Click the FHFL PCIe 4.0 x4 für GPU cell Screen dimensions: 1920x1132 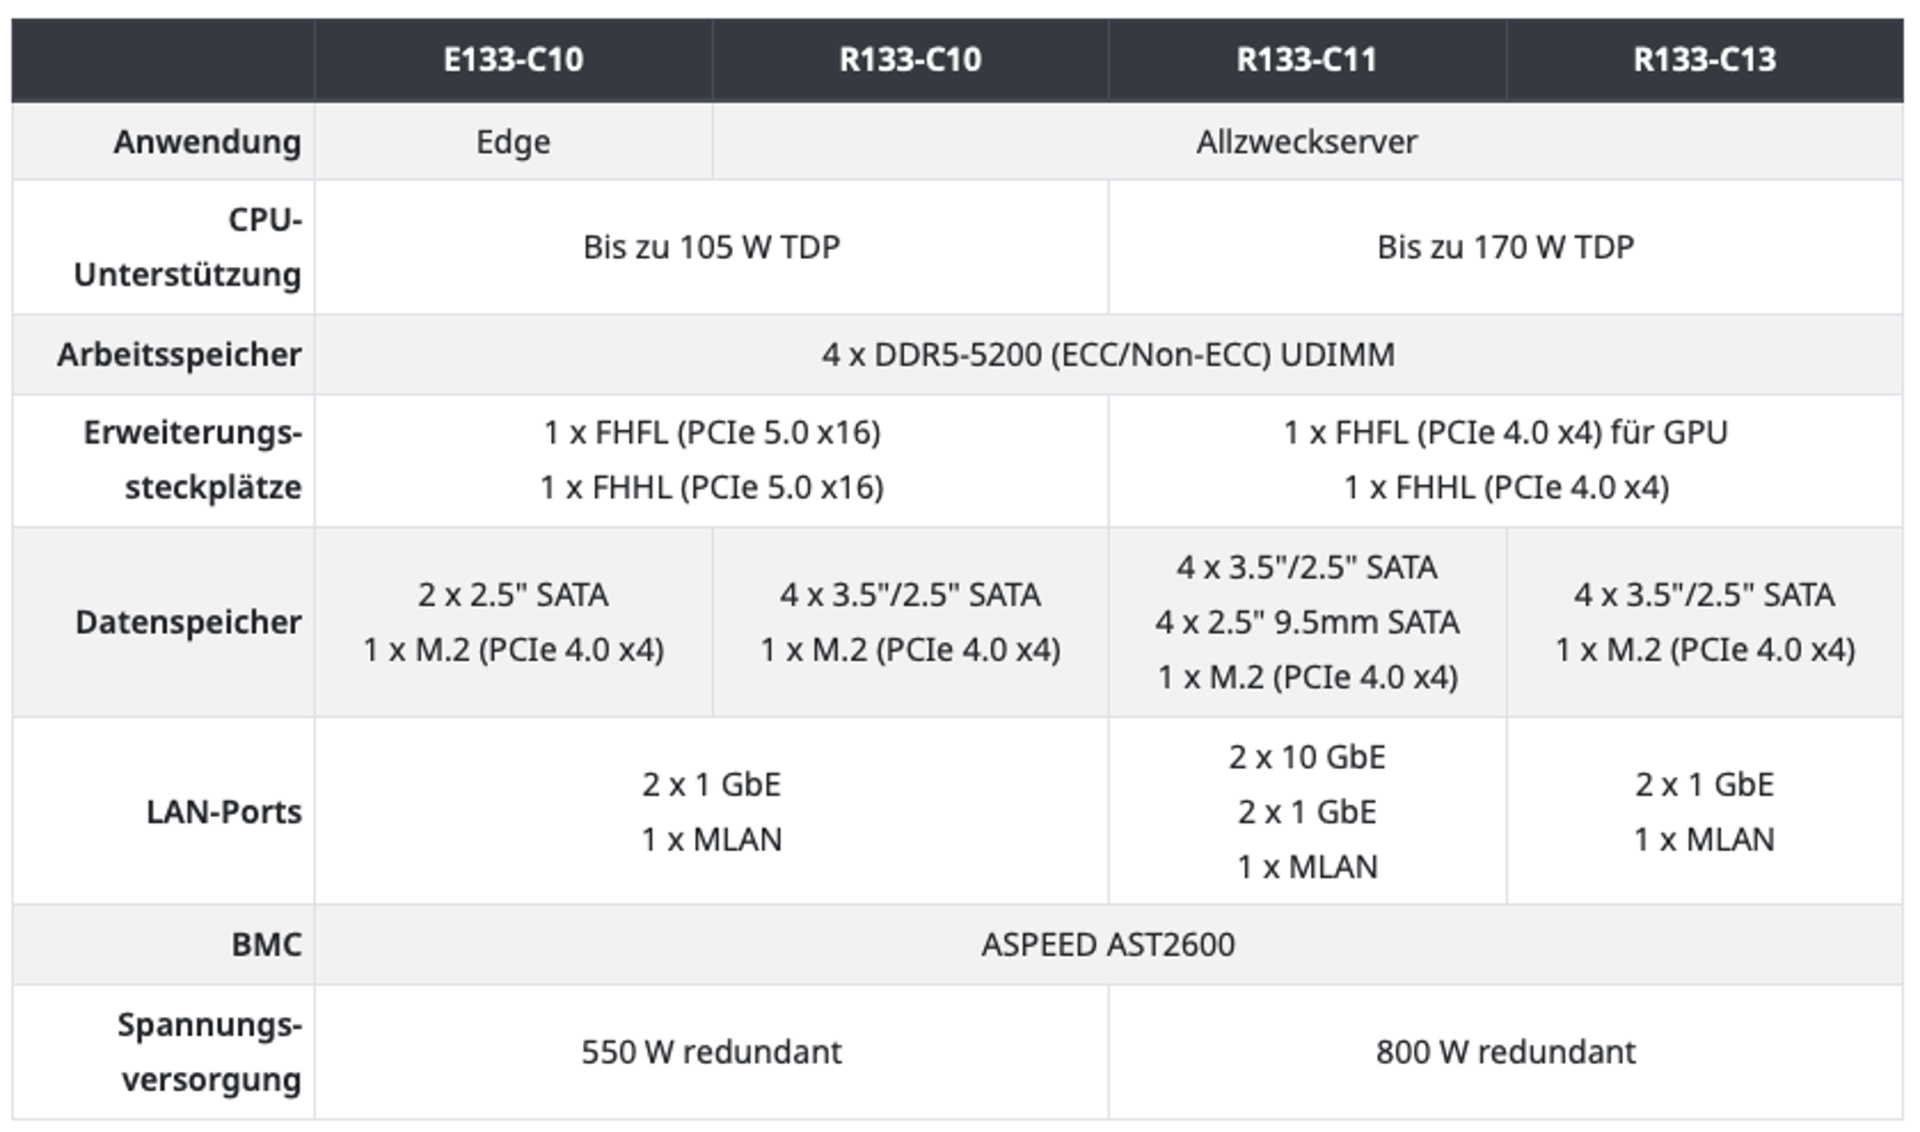(1505, 433)
